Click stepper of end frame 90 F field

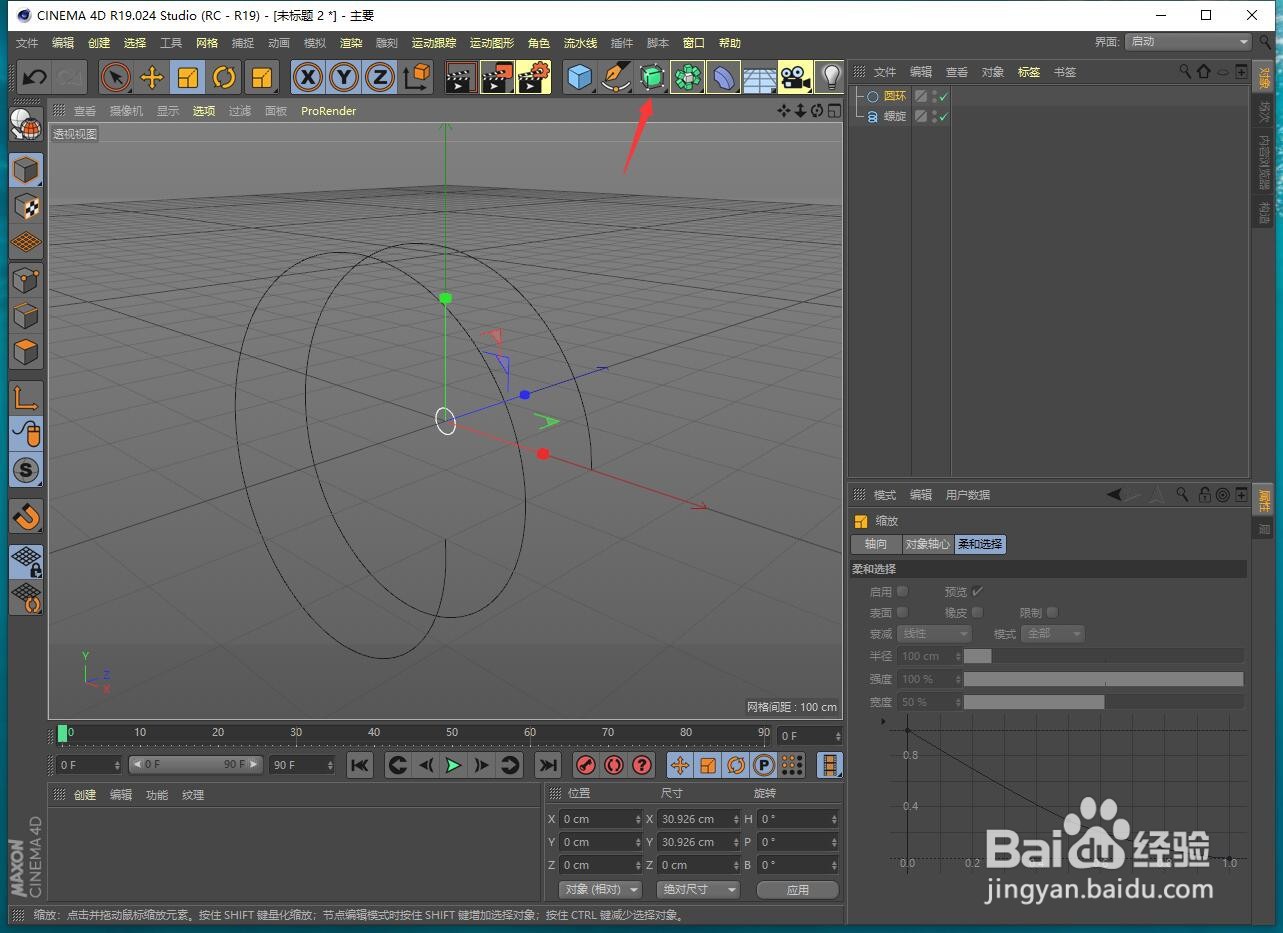click(x=329, y=765)
